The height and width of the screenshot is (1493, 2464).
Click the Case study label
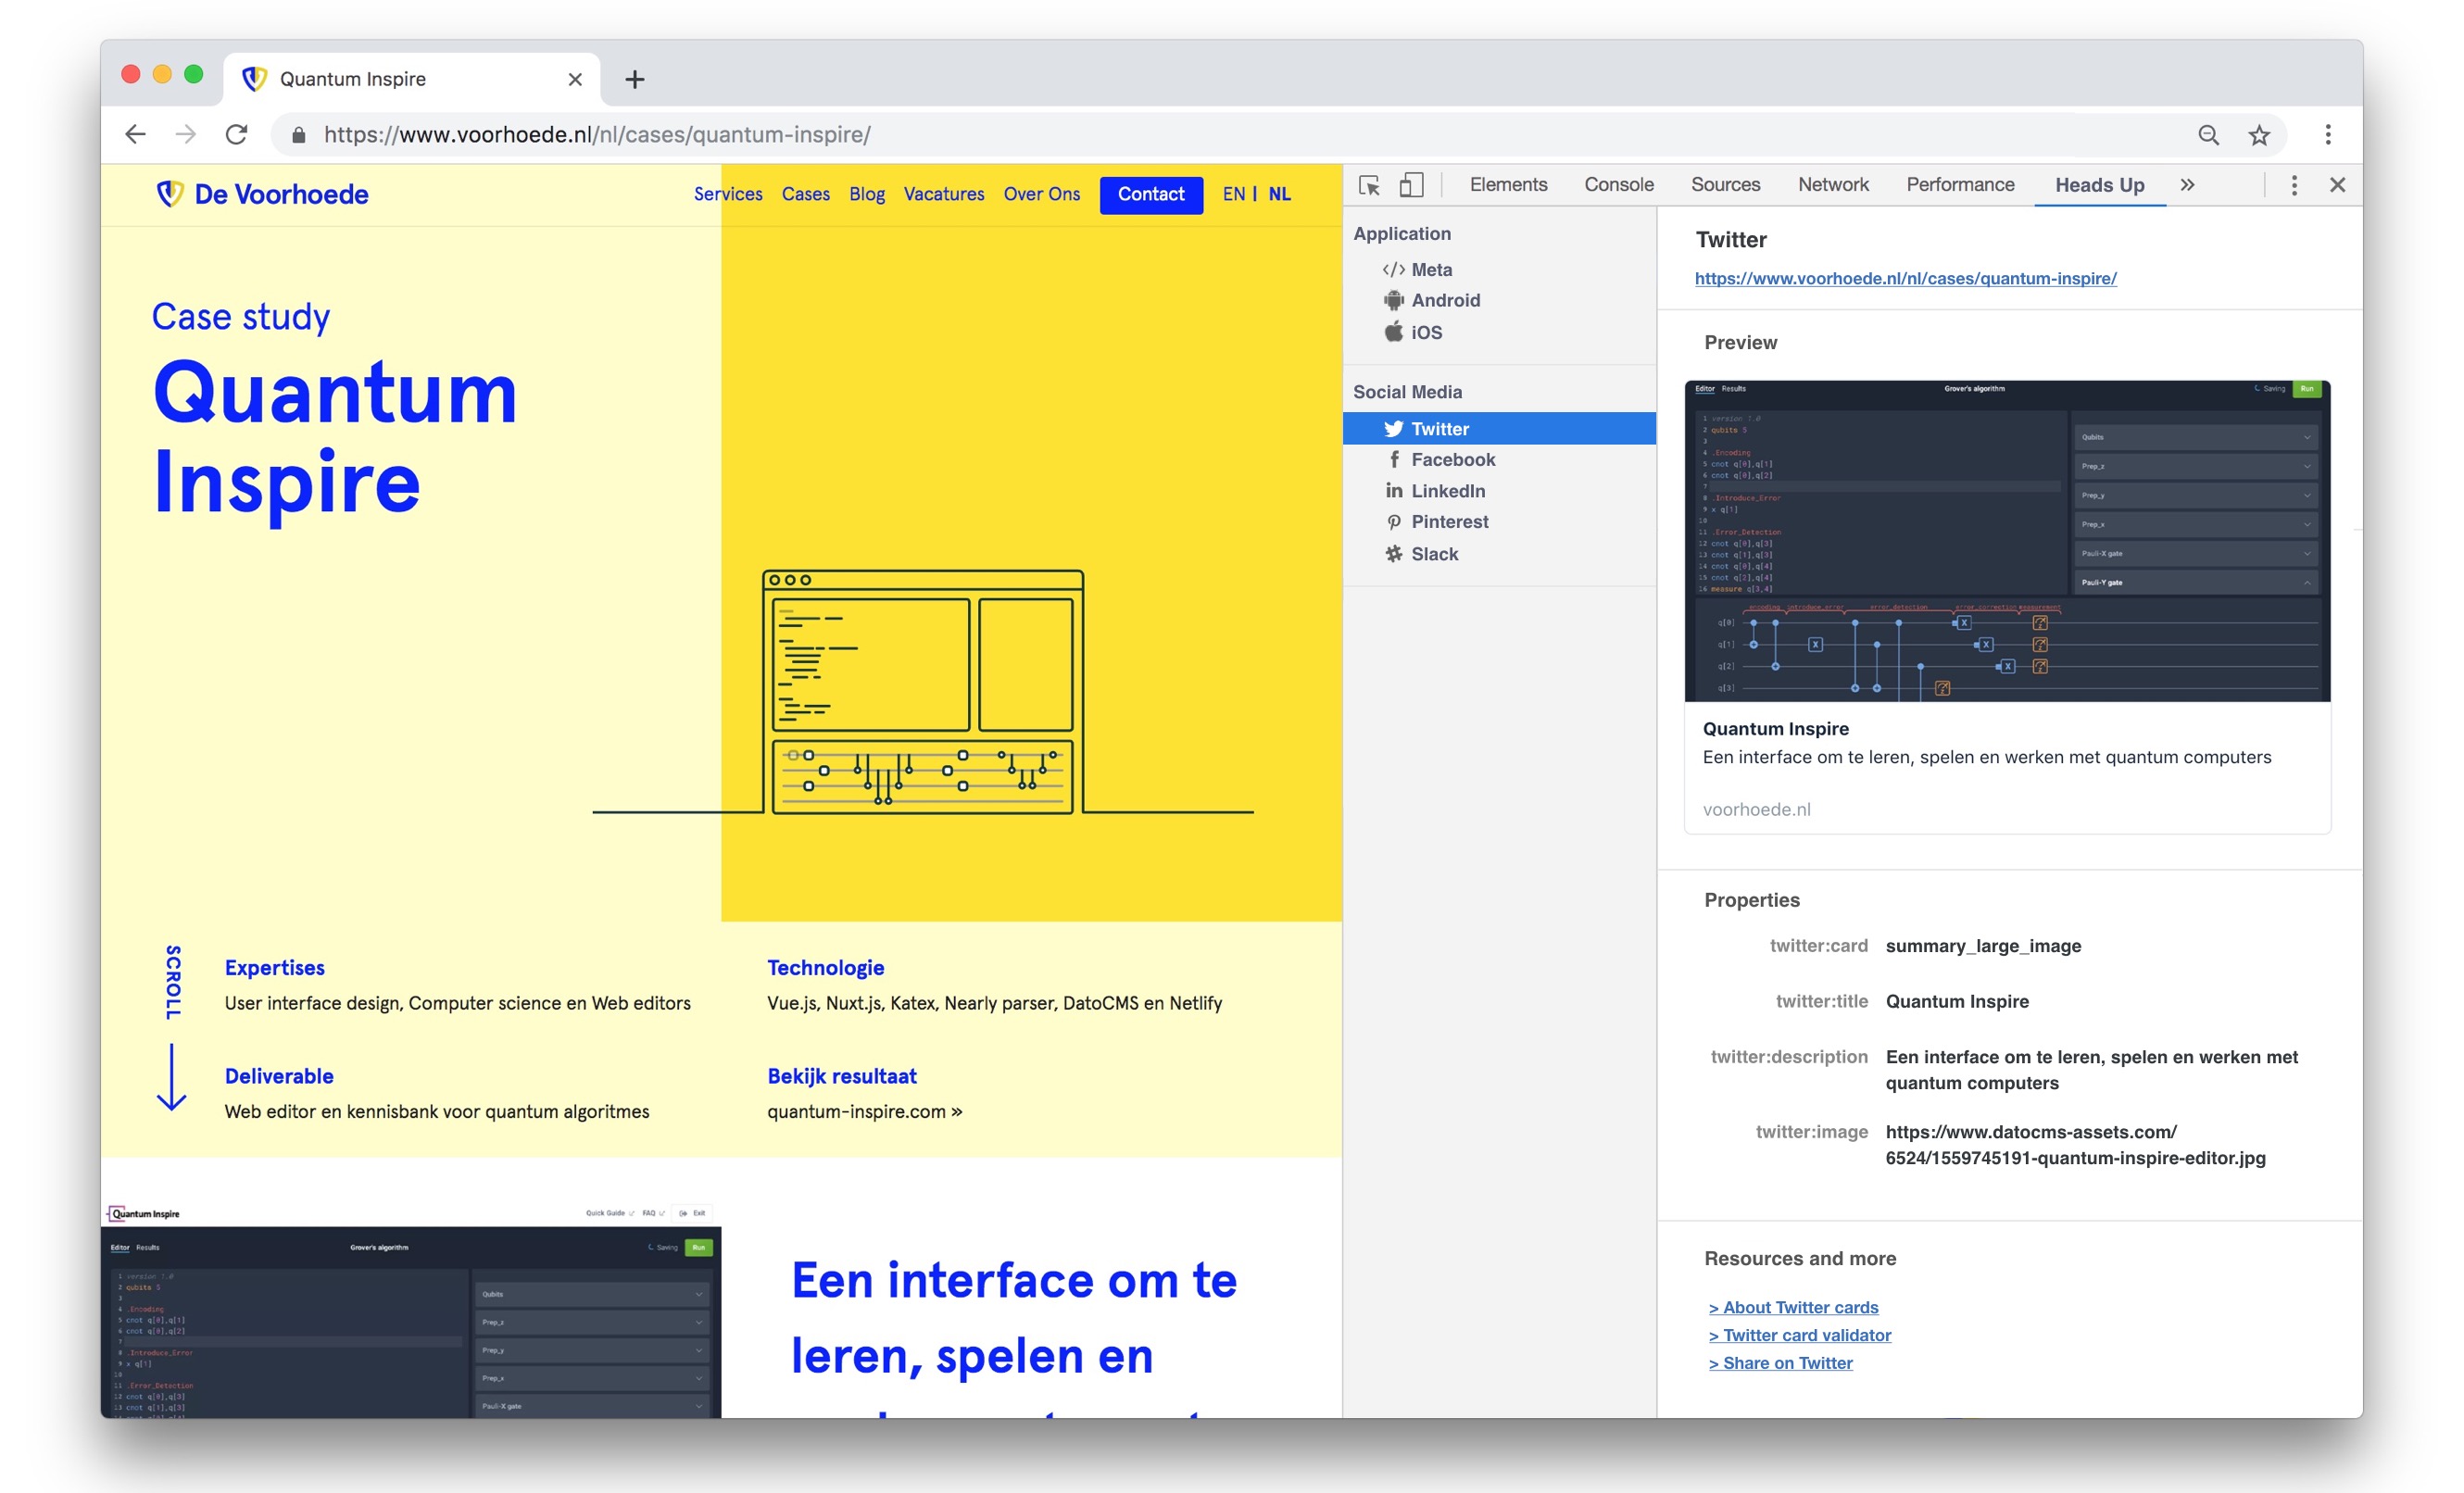241,317
